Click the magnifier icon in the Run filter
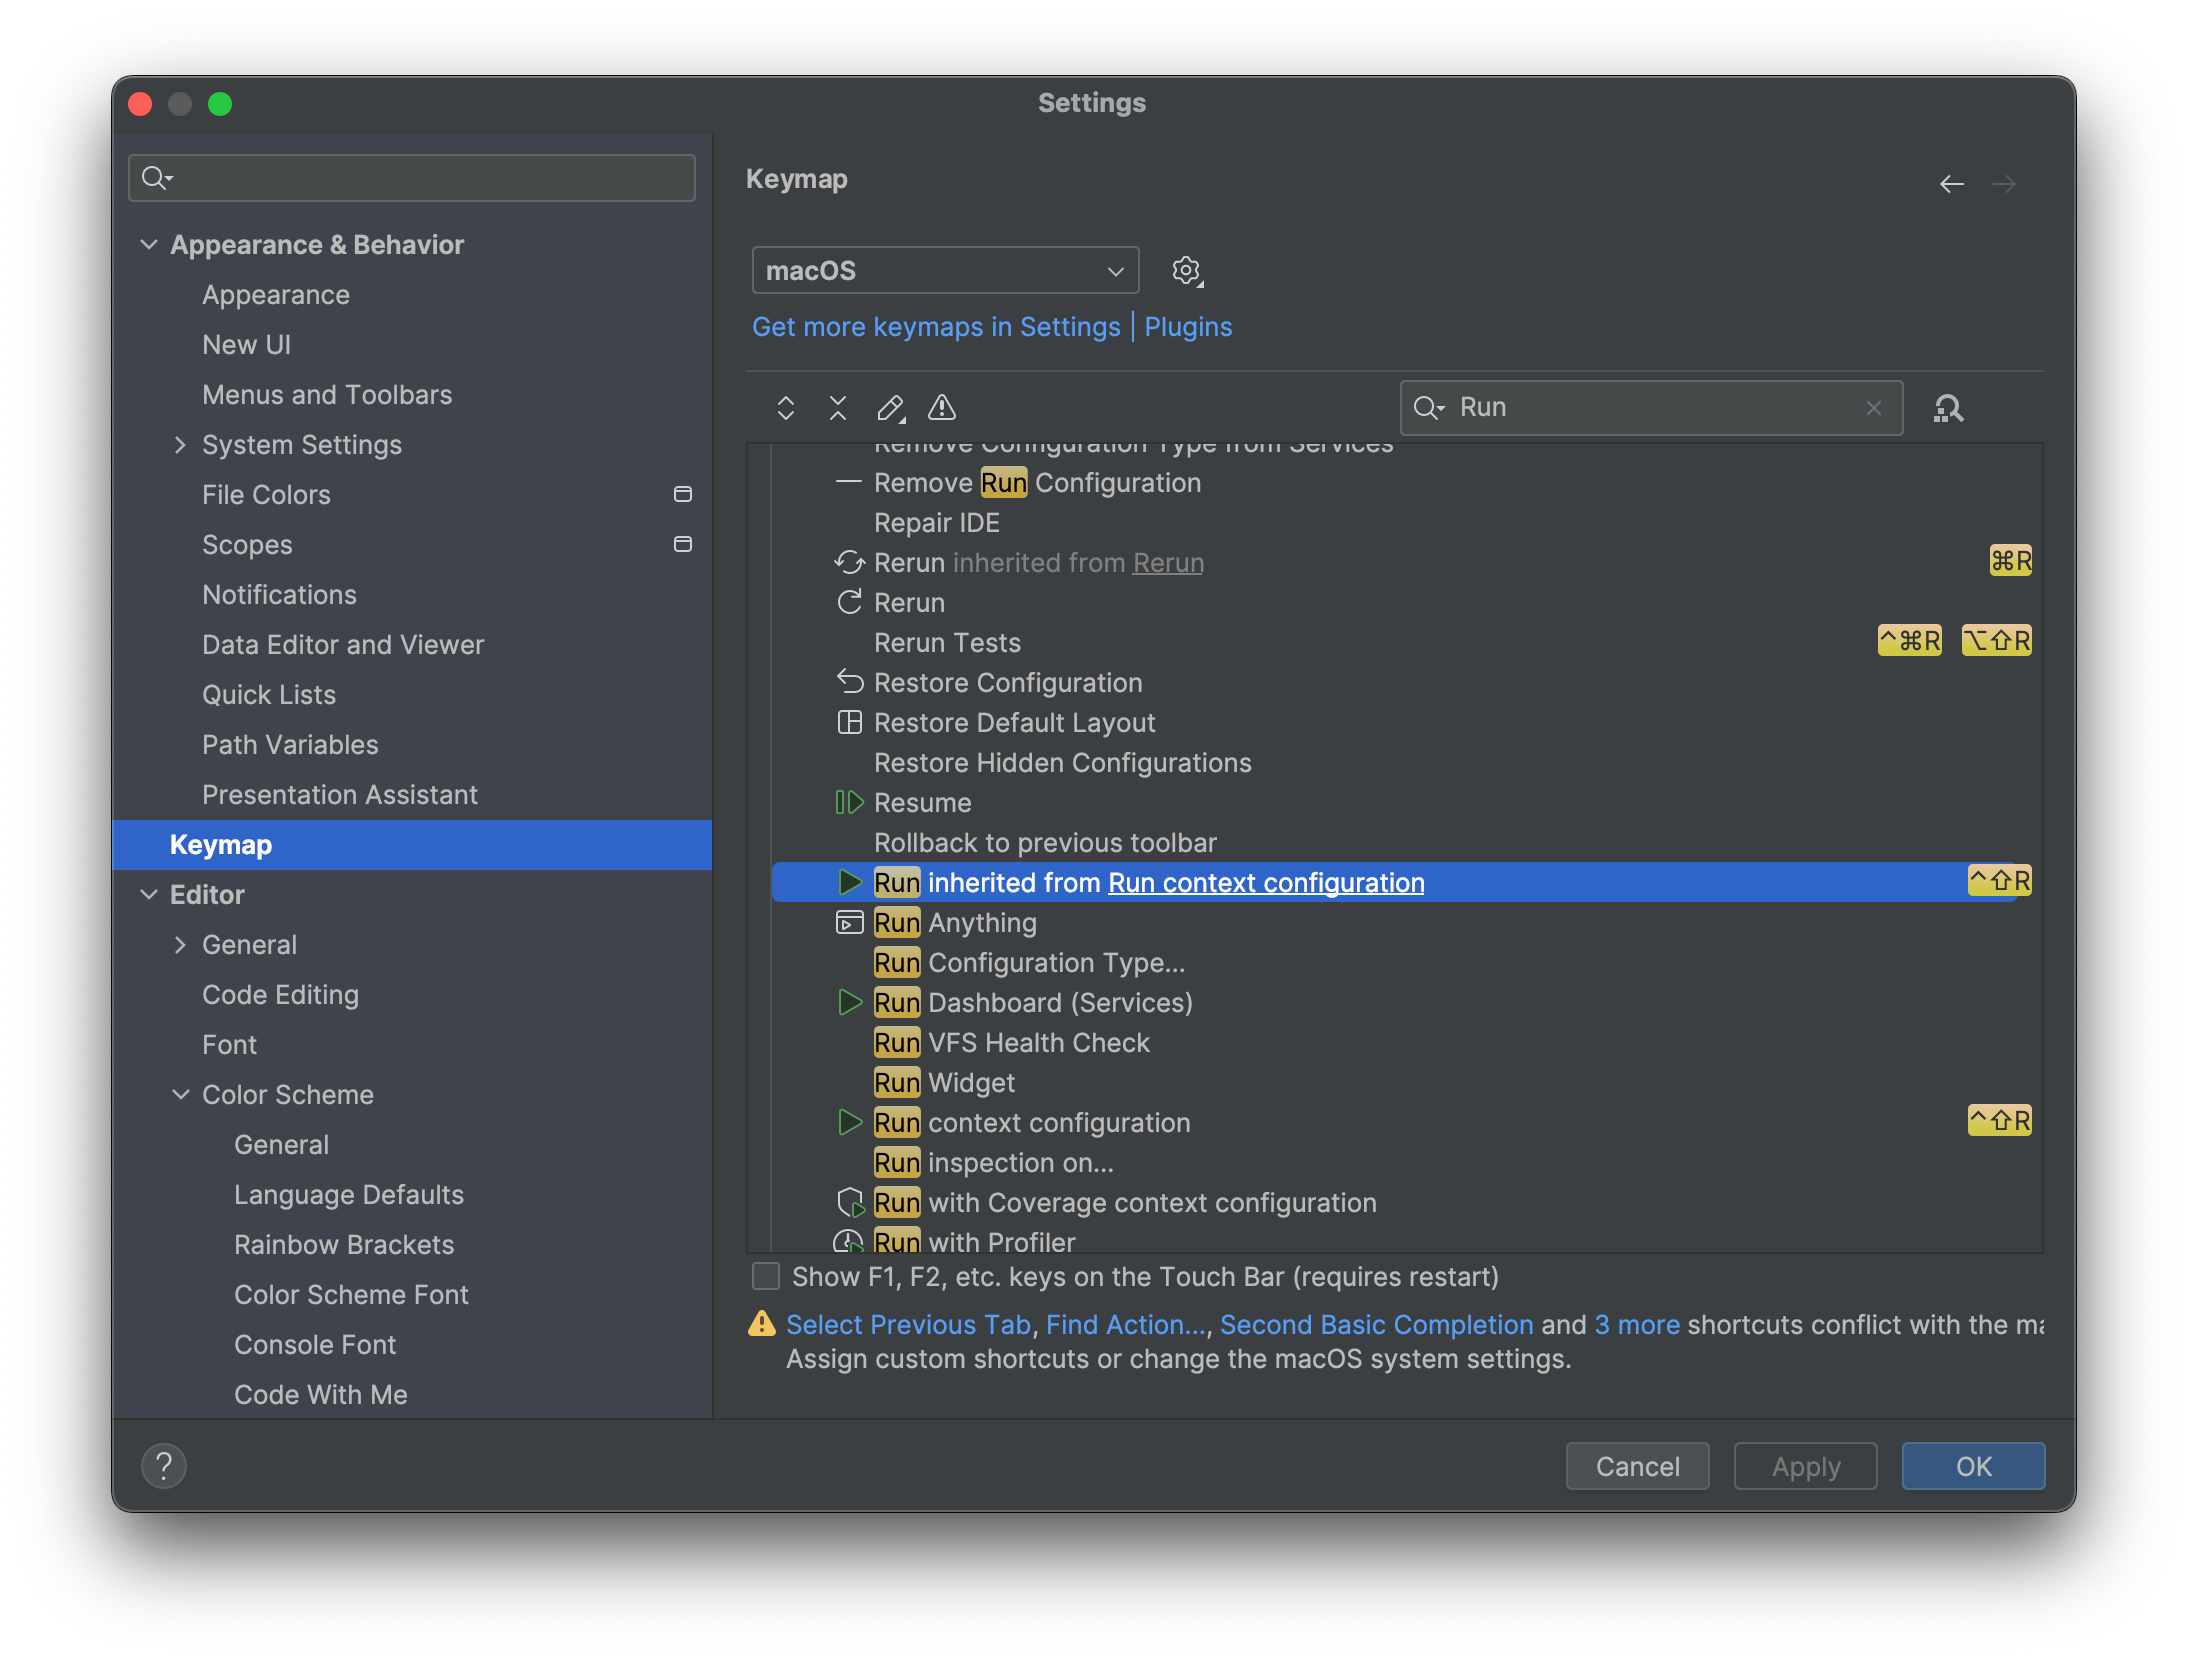The width and height of the screenshot is (2188, 1660). [x=1428, y=408]
